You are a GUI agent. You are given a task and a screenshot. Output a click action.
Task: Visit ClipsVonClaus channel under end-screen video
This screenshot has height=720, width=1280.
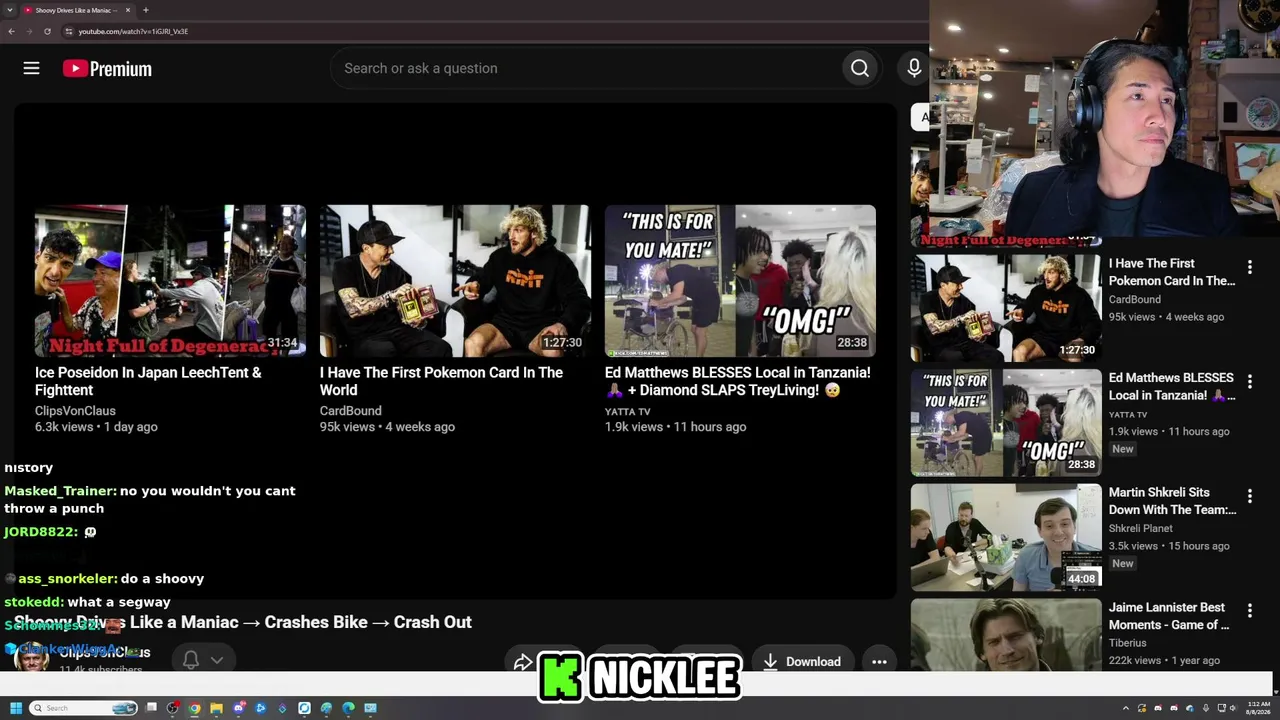pyautogui.click(x=75, y=410)
